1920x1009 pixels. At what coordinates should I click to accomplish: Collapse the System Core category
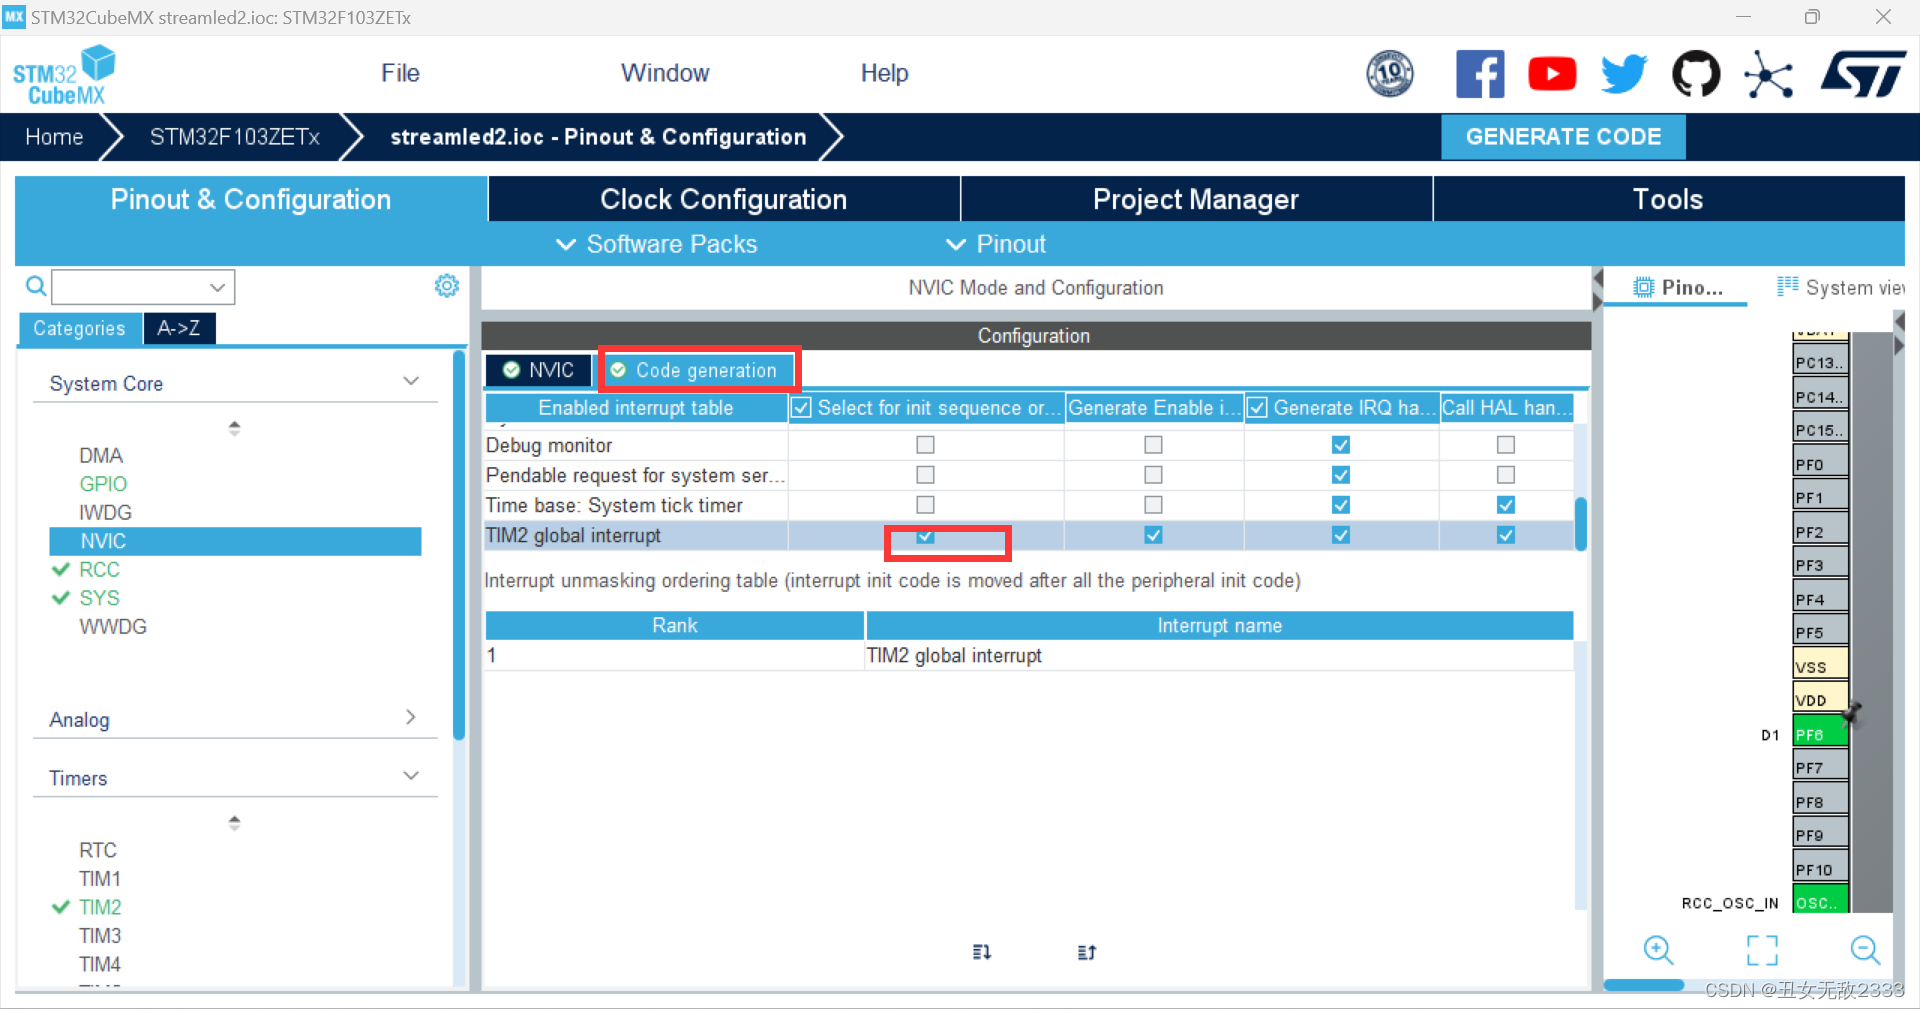pyautogui.click(x=410, y=382)
